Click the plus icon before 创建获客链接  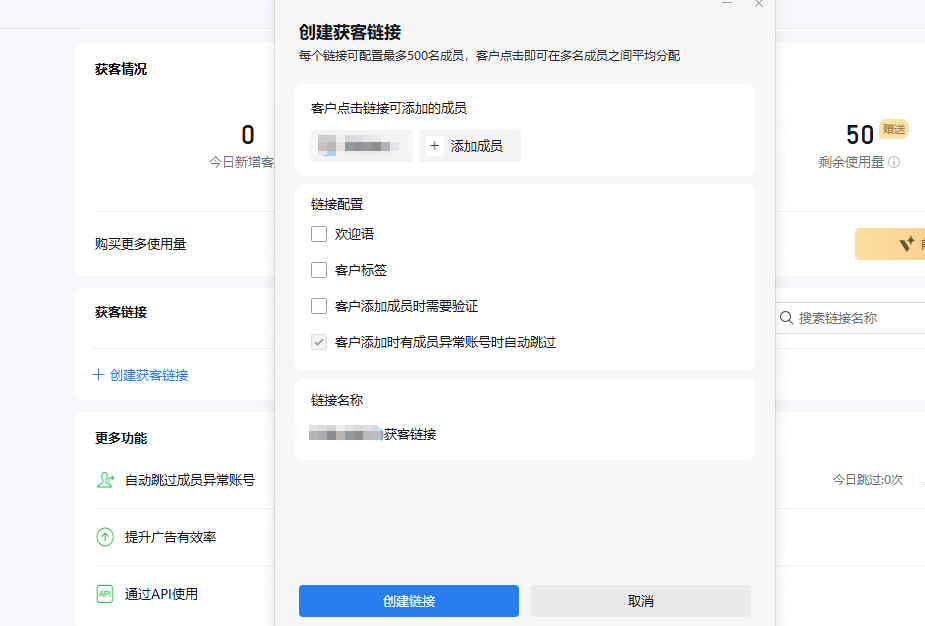click(98, 375)
